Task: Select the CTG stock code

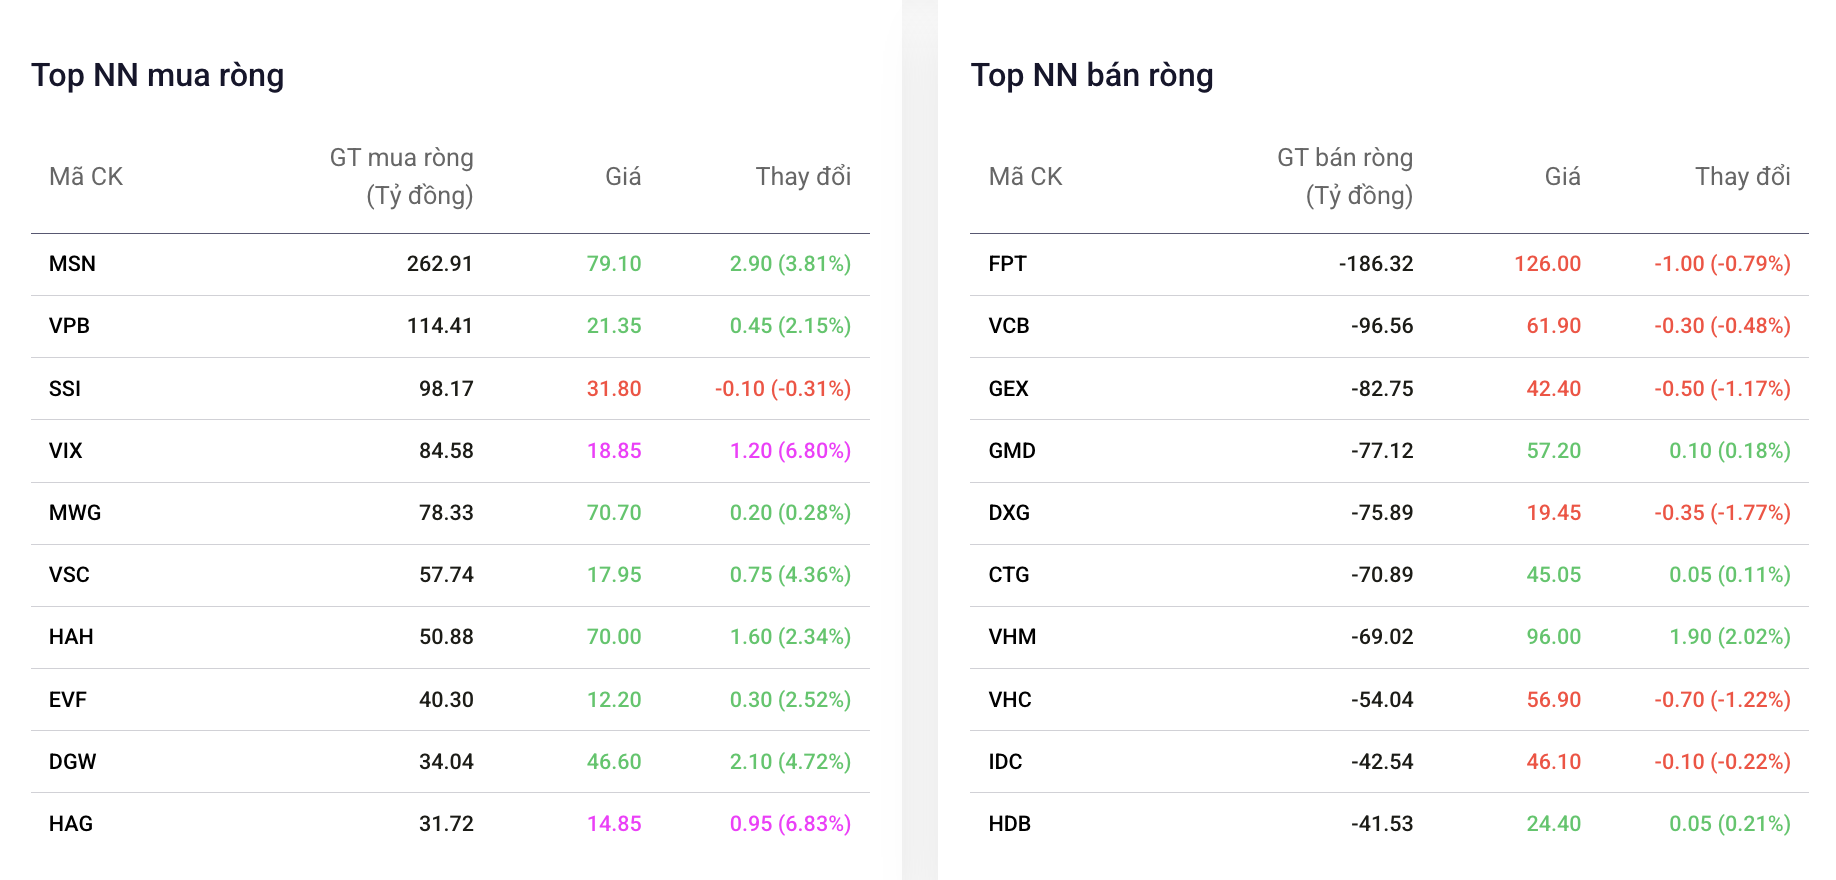Action: 1008,575
